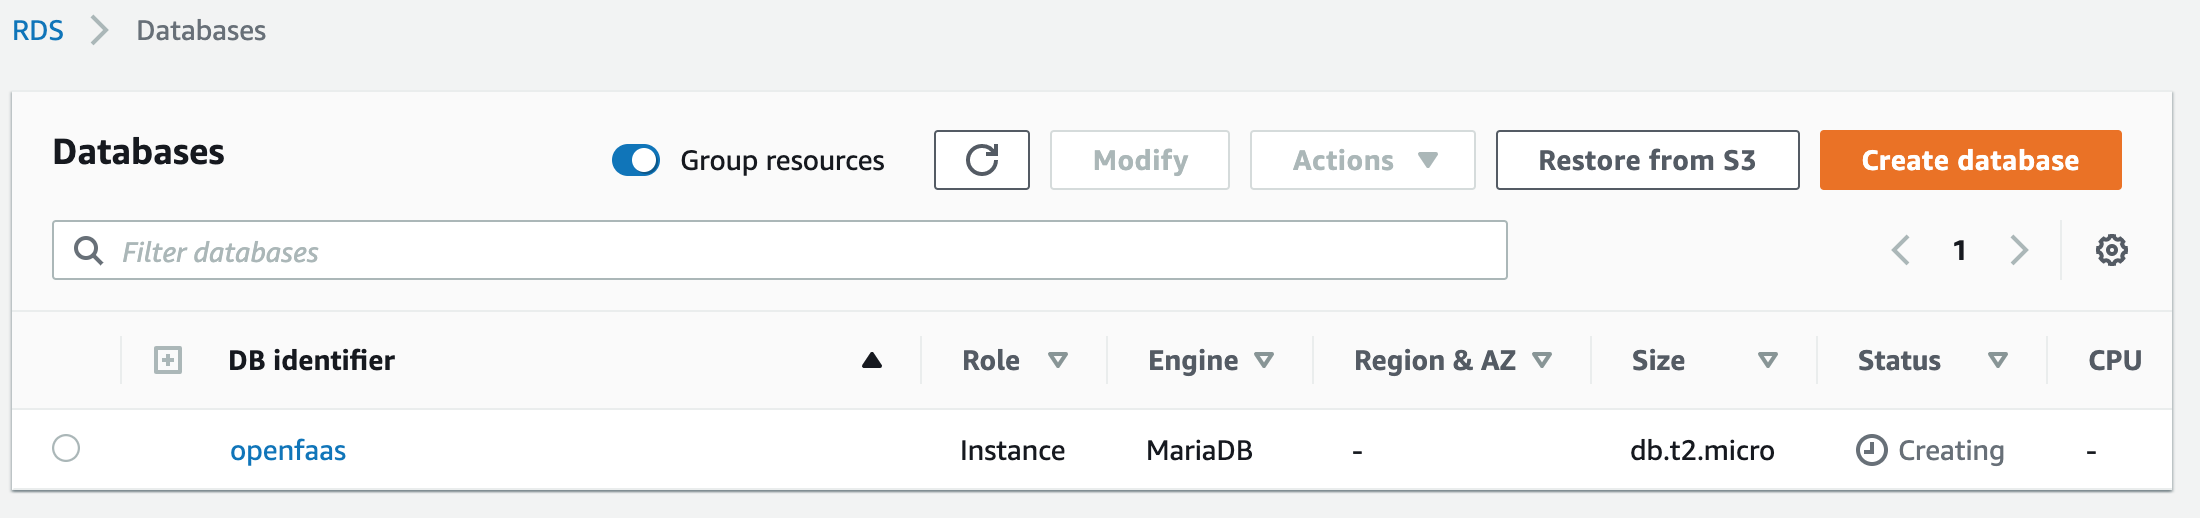Click the refresh databases icon button
The width and height of the screenshot is (2200, 518).
[981, 160]
